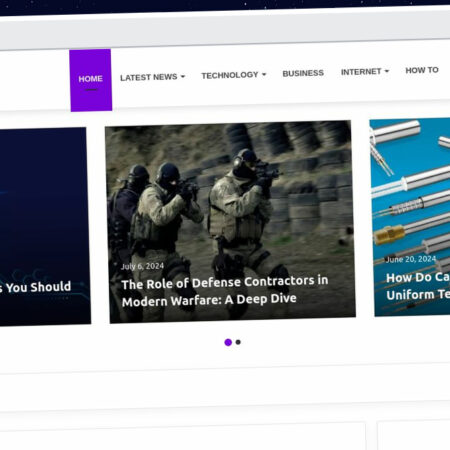Open the Defense Contractors in Modern Warfare article

tap(225, 291)
